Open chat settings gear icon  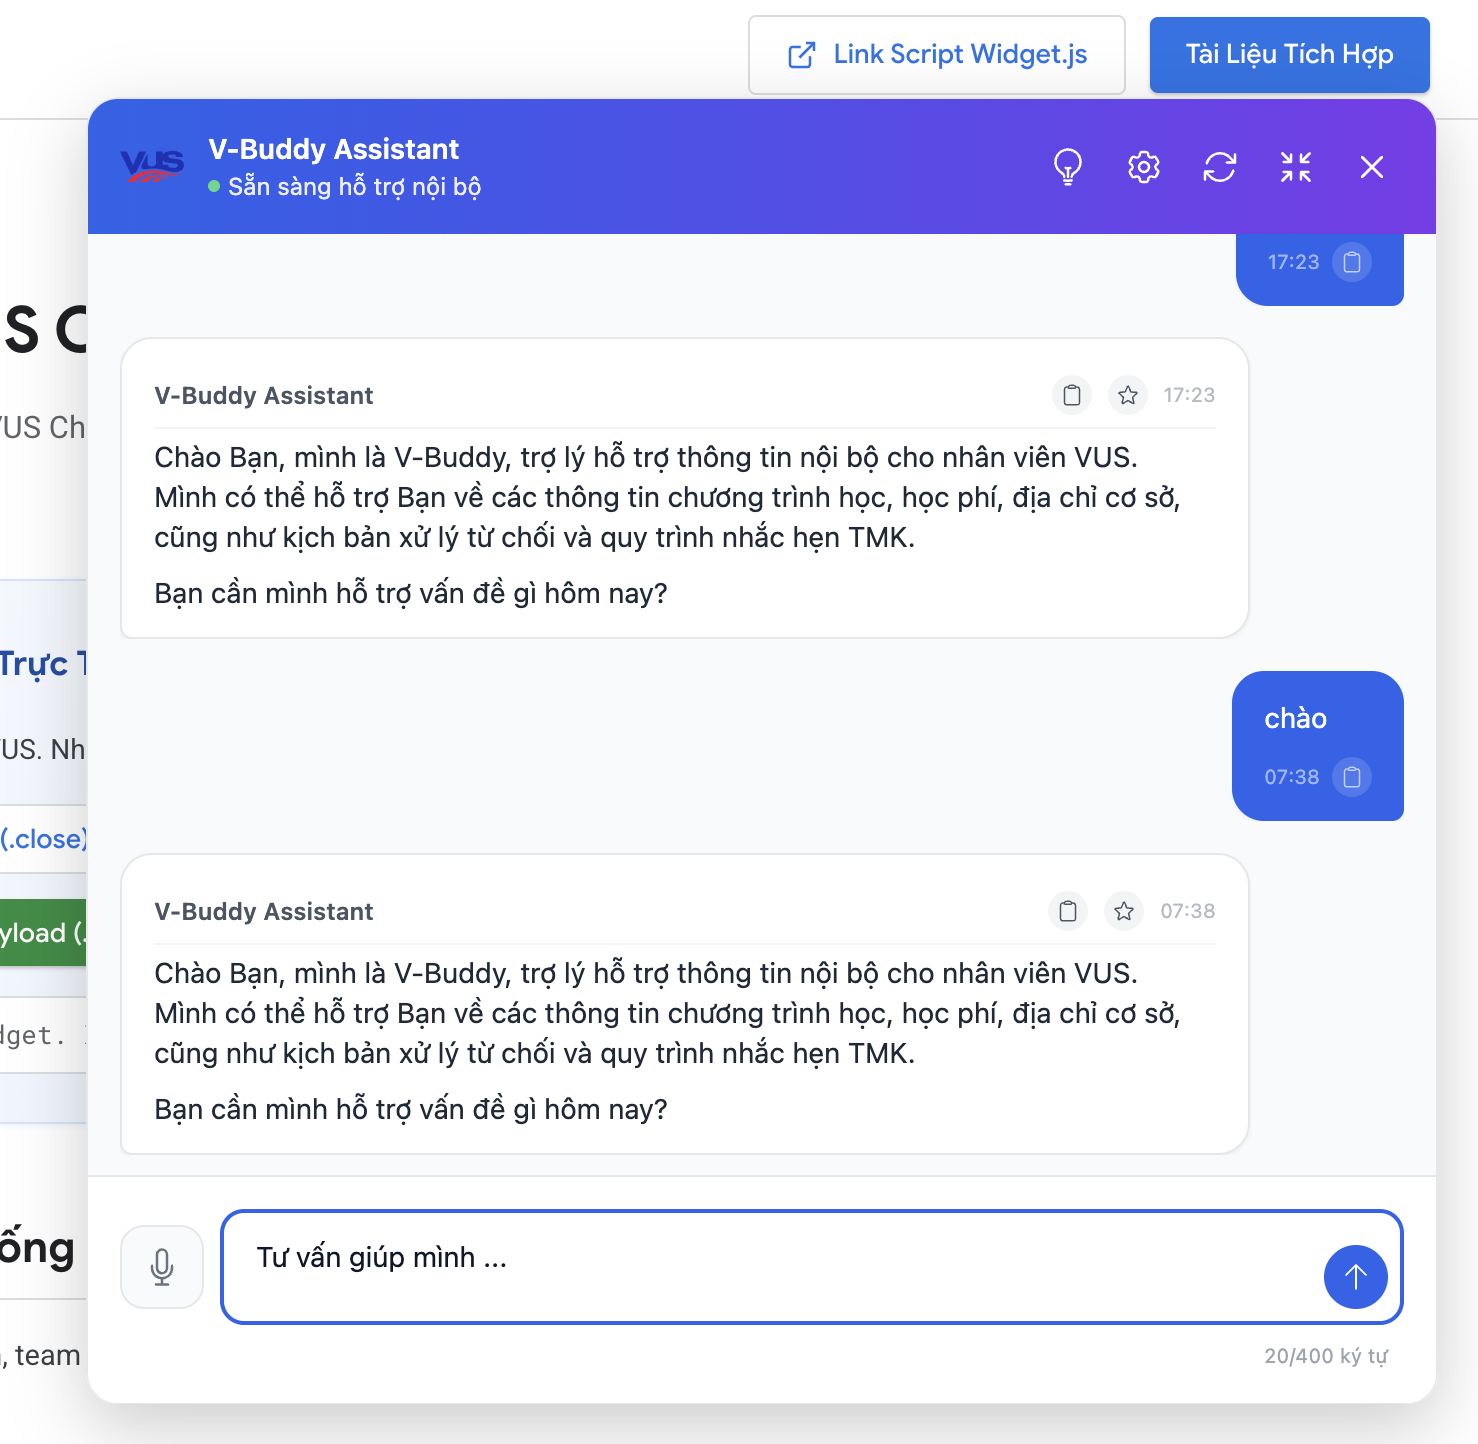tap(1144, 167)
